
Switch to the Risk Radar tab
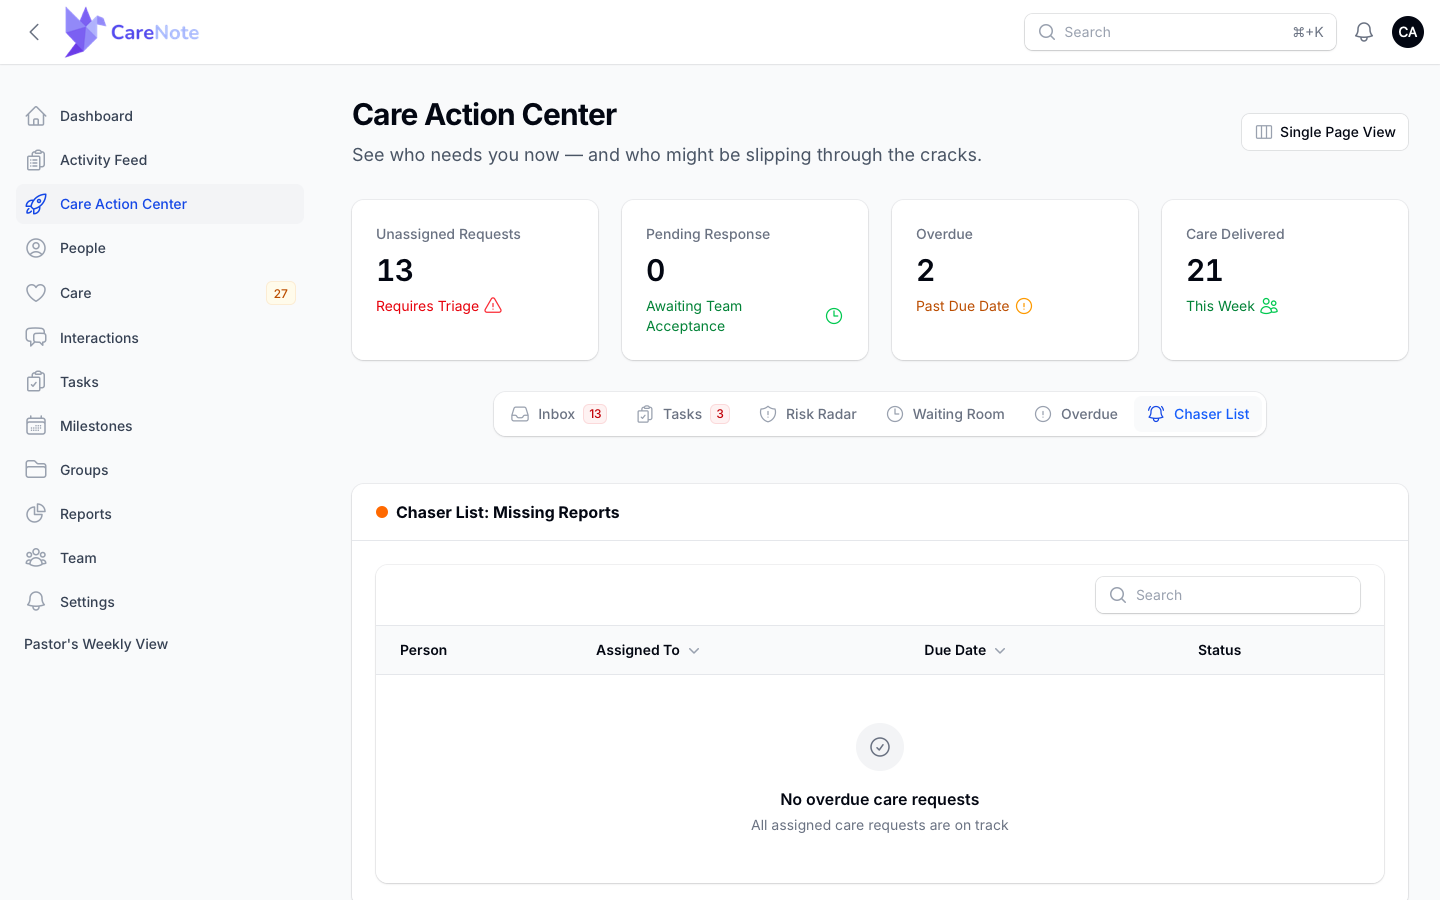click(808, 414)
